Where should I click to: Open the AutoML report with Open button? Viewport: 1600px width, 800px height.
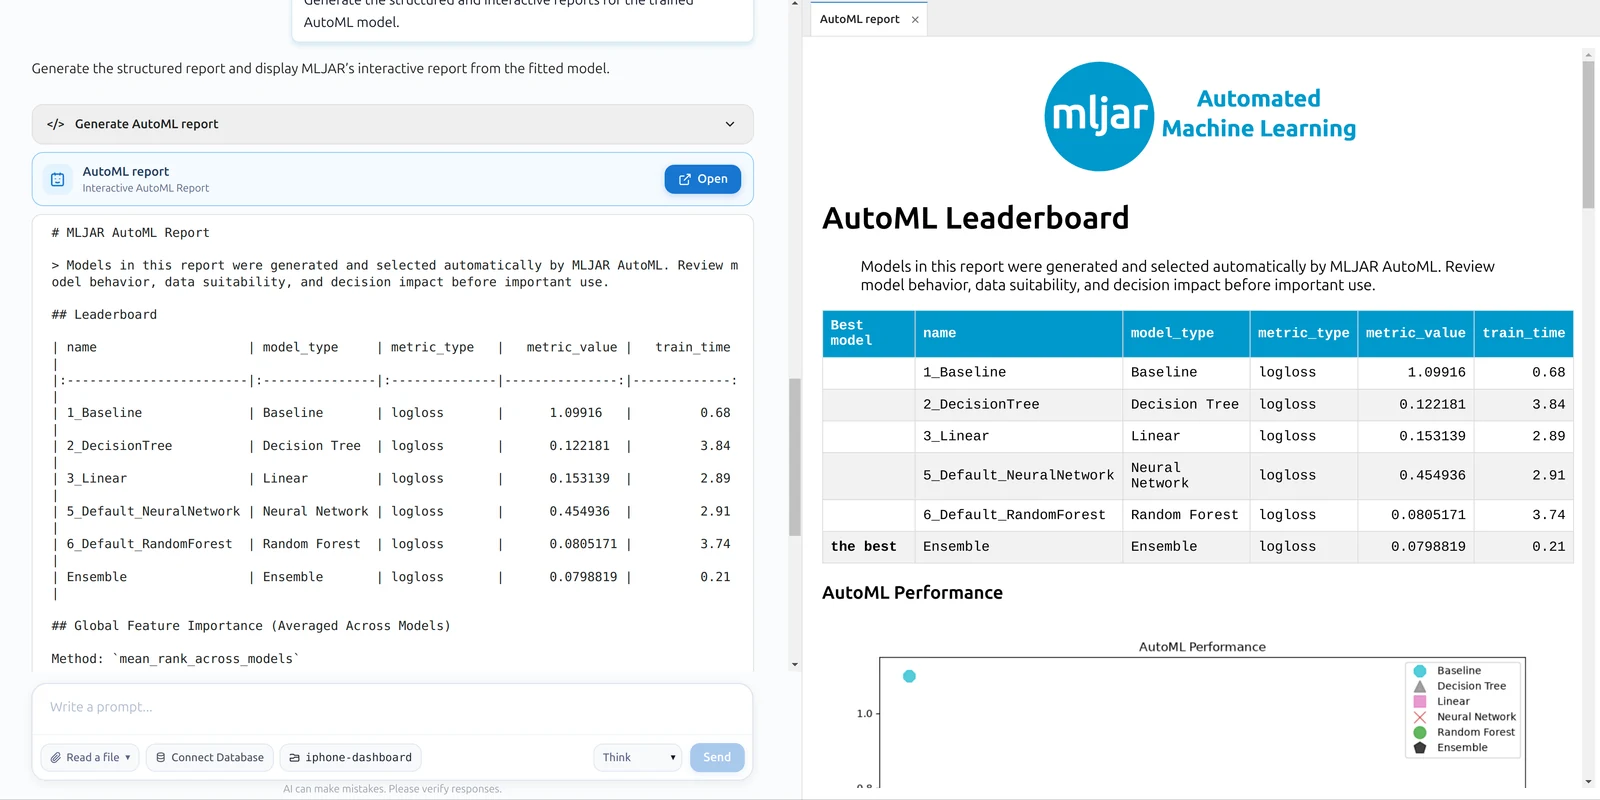(x=703, y=179)
